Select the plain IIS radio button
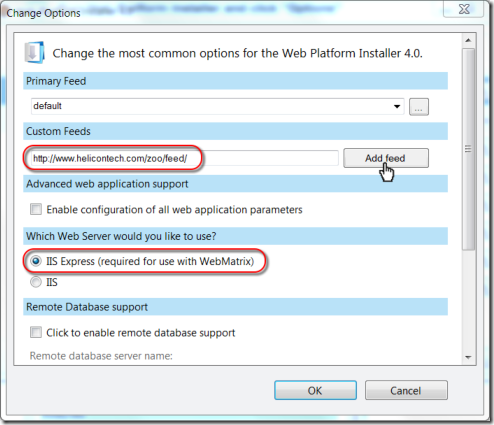This screenshot has width=494, height=425. (36, 282)
